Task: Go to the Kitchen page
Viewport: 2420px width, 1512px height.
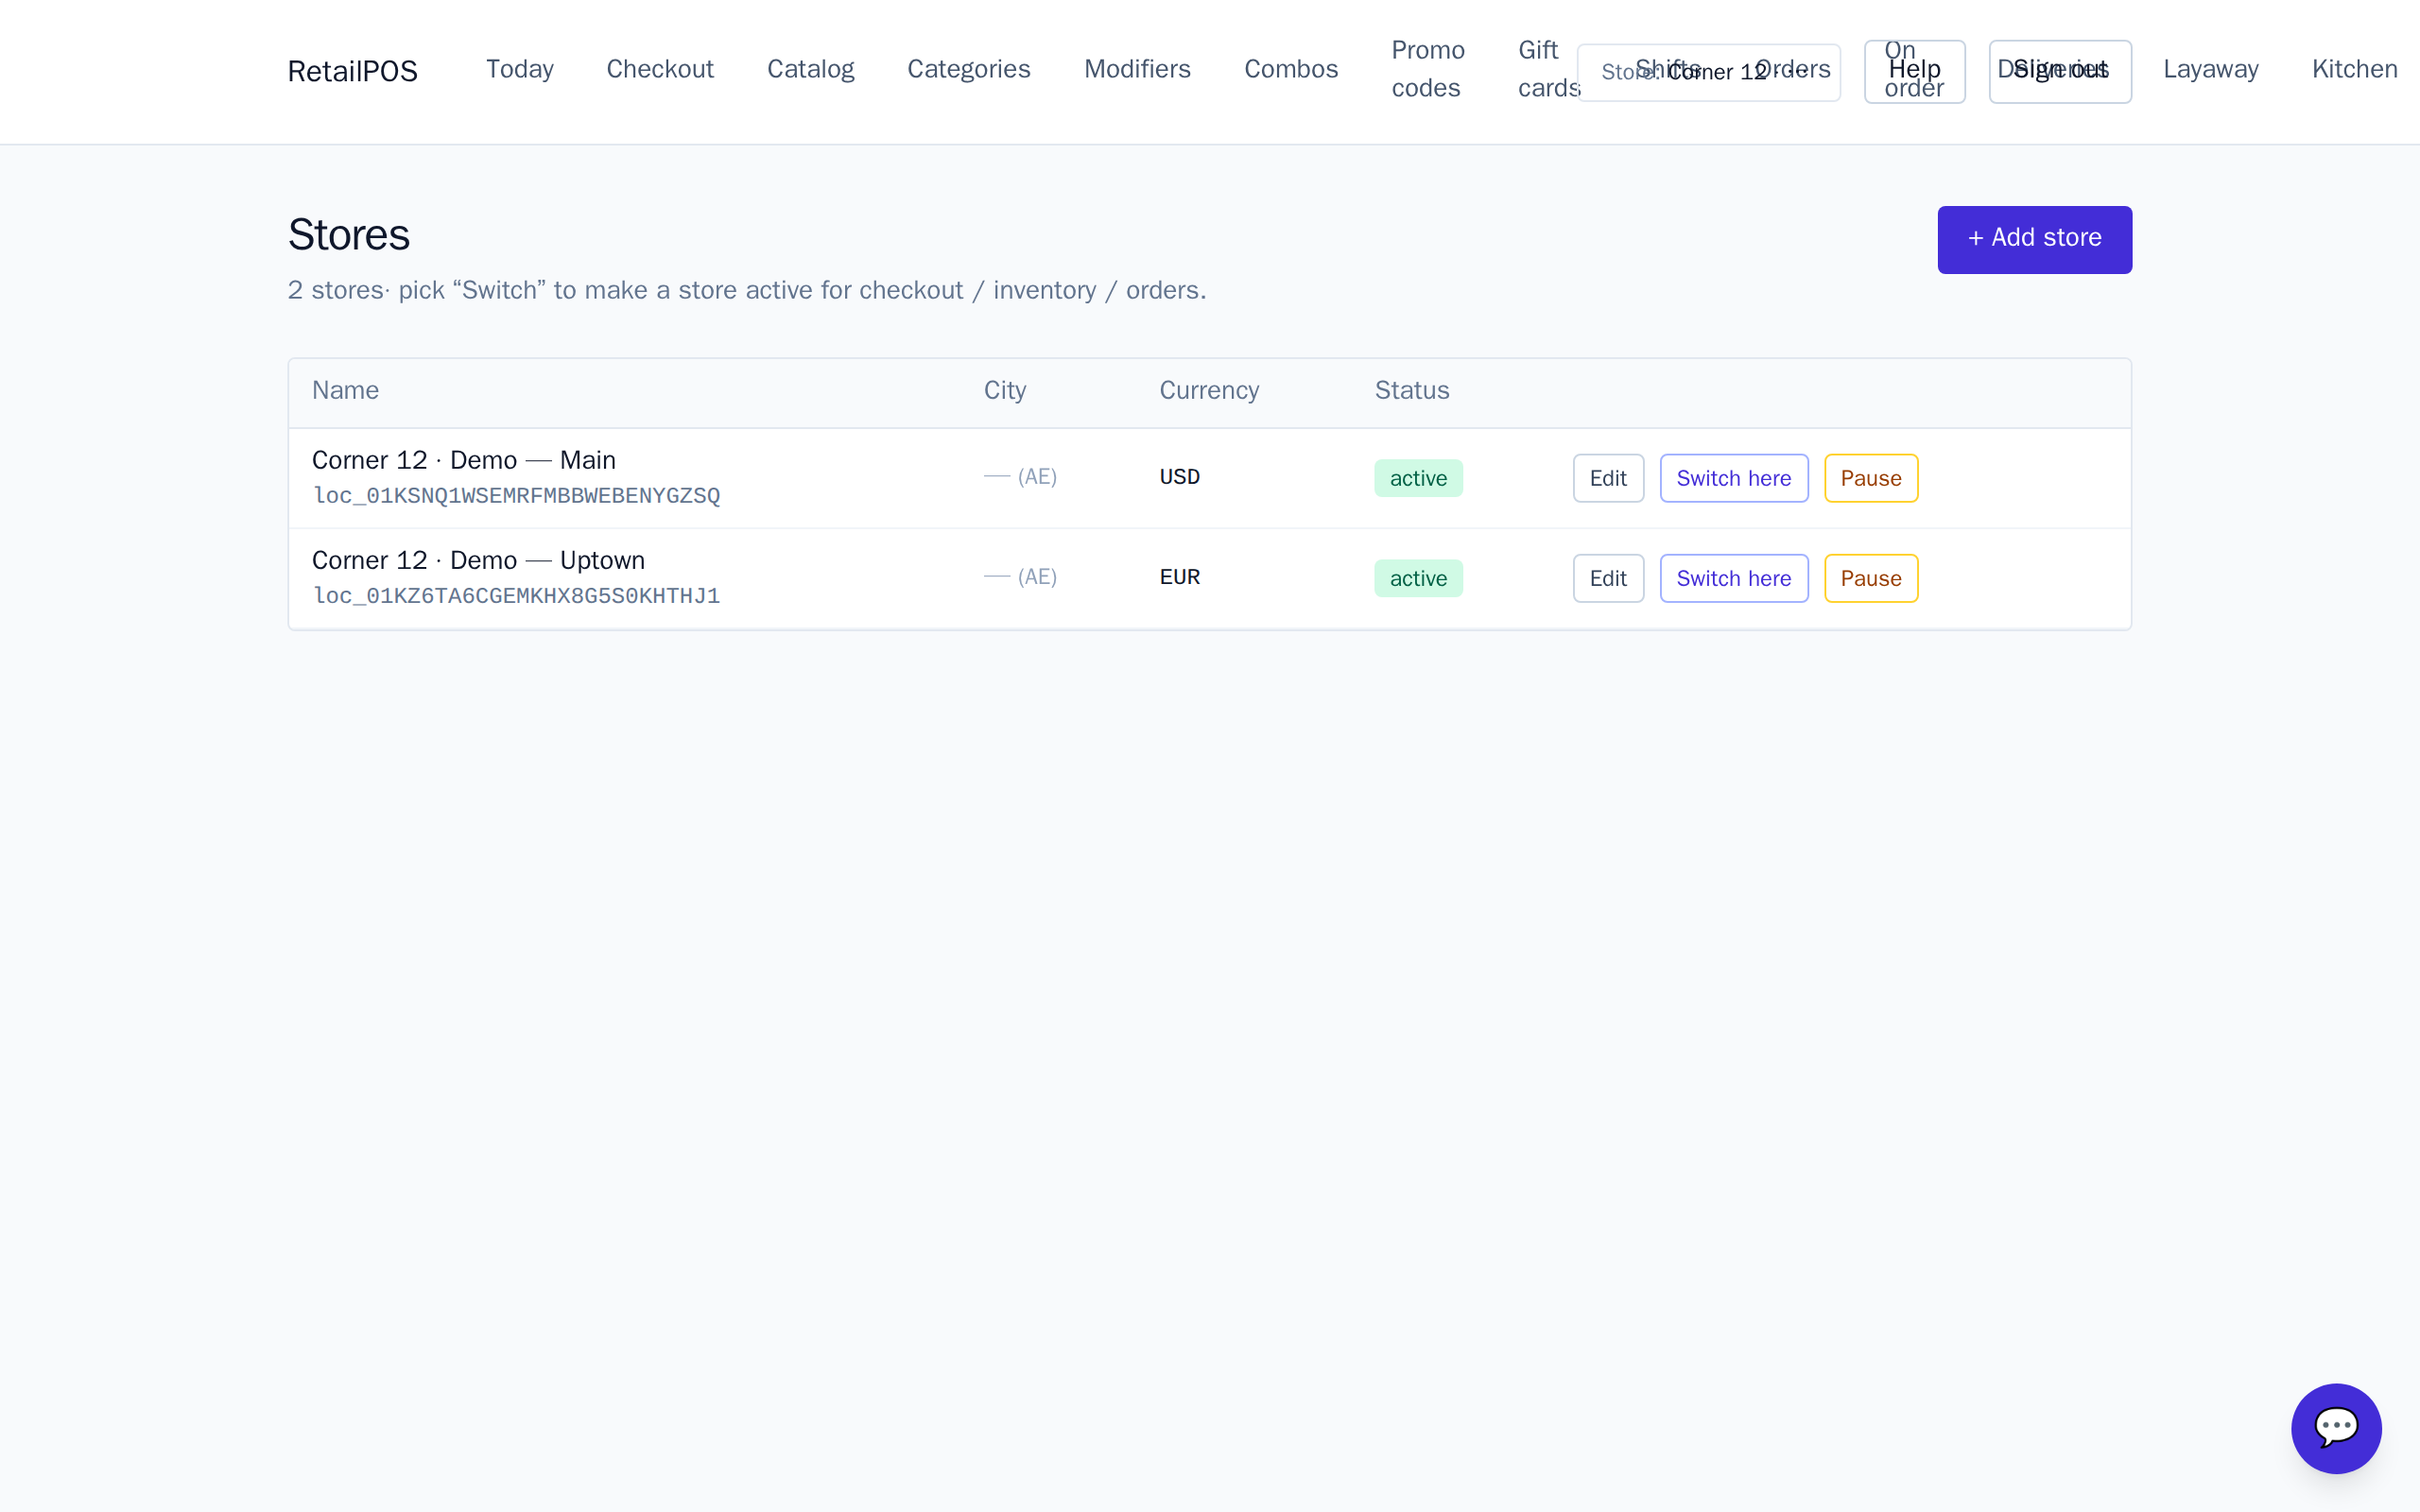Action: point(2354,69)
